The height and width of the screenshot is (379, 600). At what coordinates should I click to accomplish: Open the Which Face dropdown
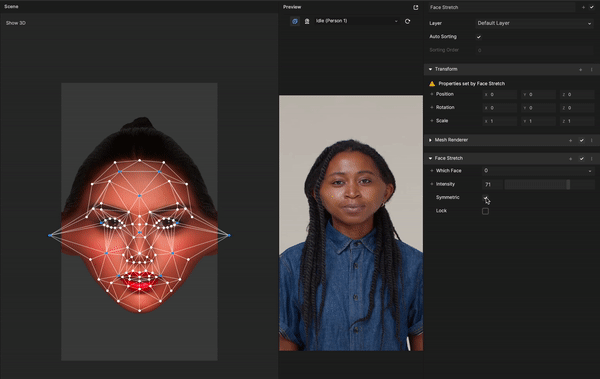coord(538,171)
